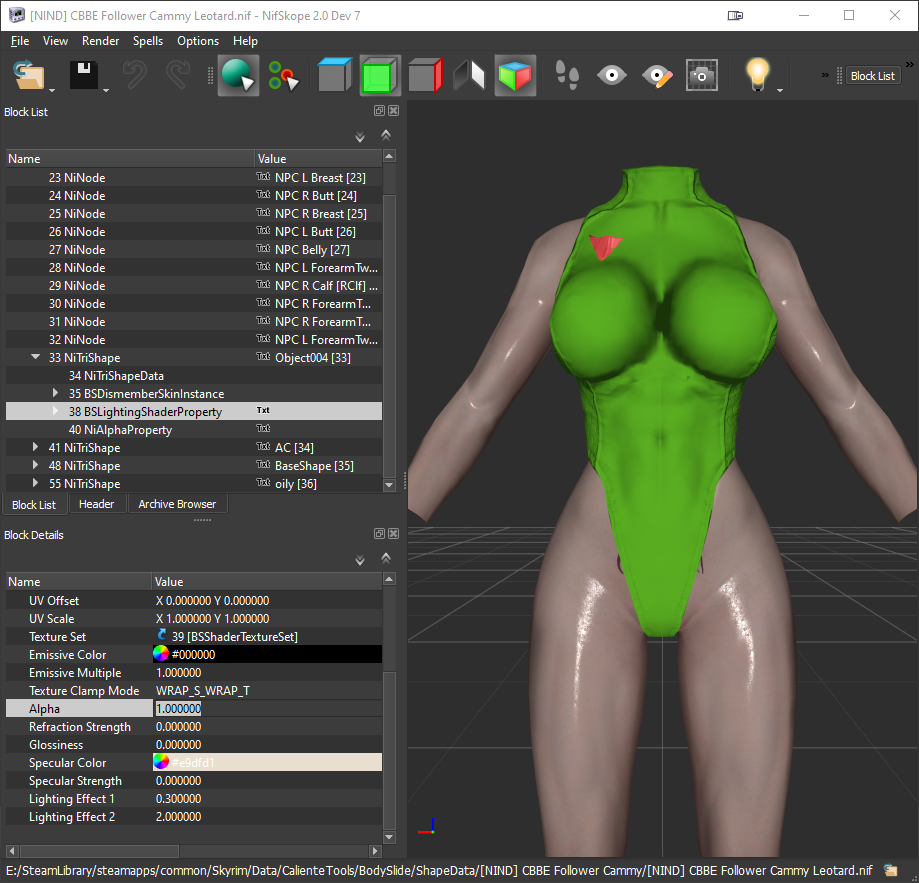Open Emissive Color picker swatch
The height and width of the screenshot is (883, 919).
click(161, 654)
